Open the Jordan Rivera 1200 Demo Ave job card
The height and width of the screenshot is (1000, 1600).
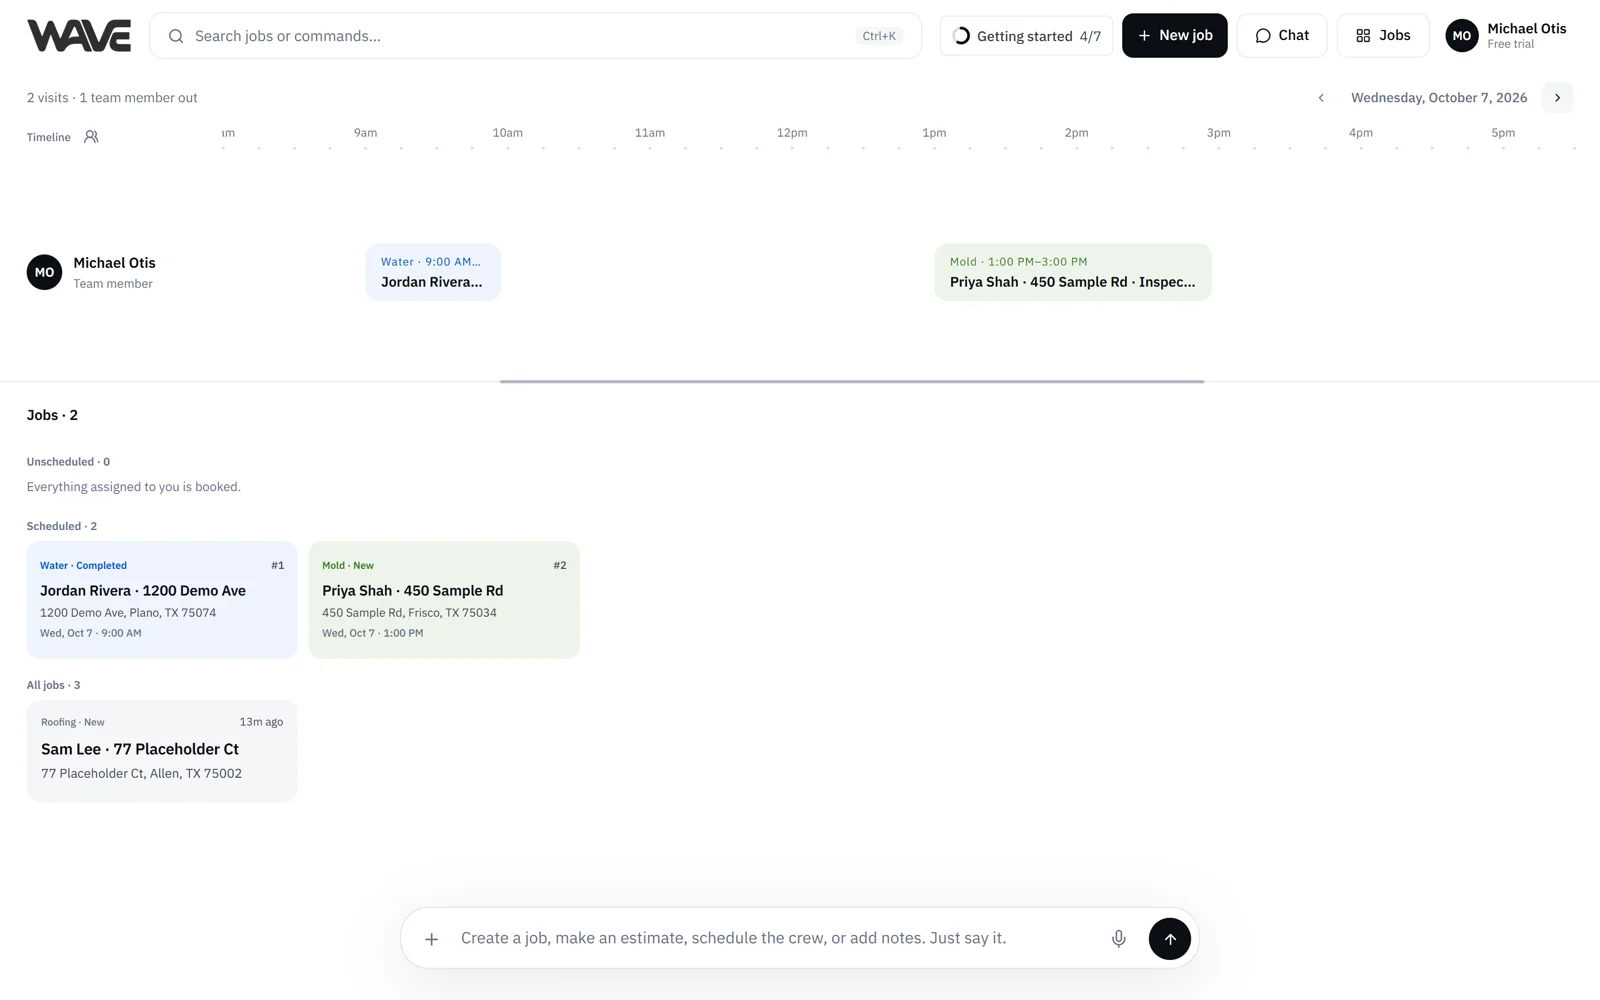pyautogui.click(x=162, y=600)
